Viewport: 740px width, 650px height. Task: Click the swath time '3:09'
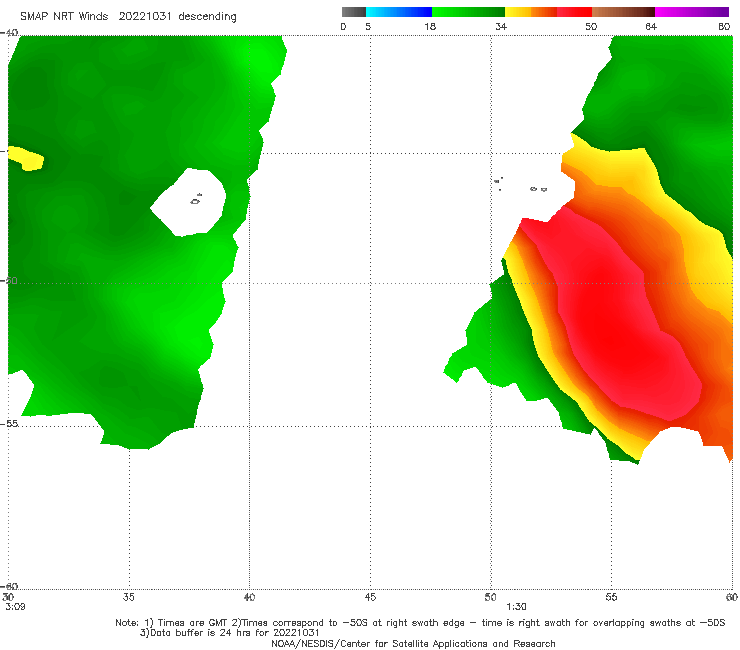pos(15,607)
